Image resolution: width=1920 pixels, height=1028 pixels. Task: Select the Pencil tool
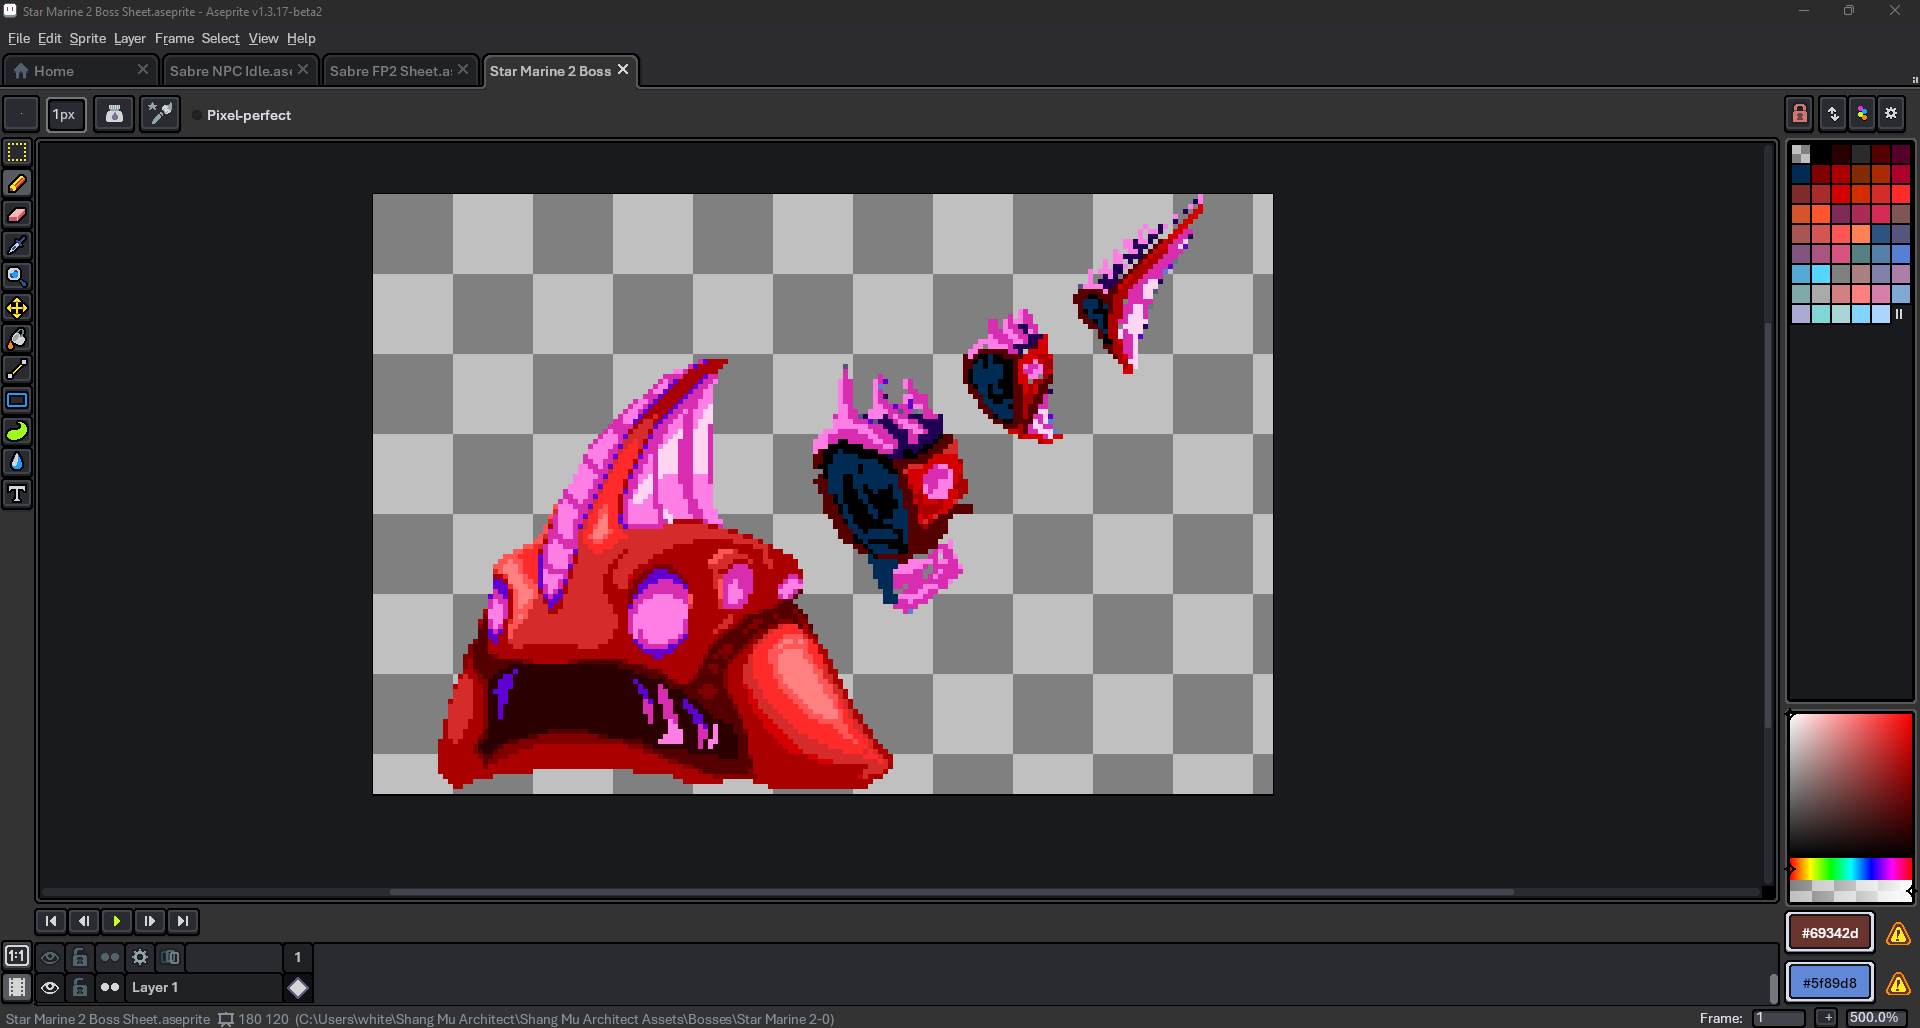point(17,184)
